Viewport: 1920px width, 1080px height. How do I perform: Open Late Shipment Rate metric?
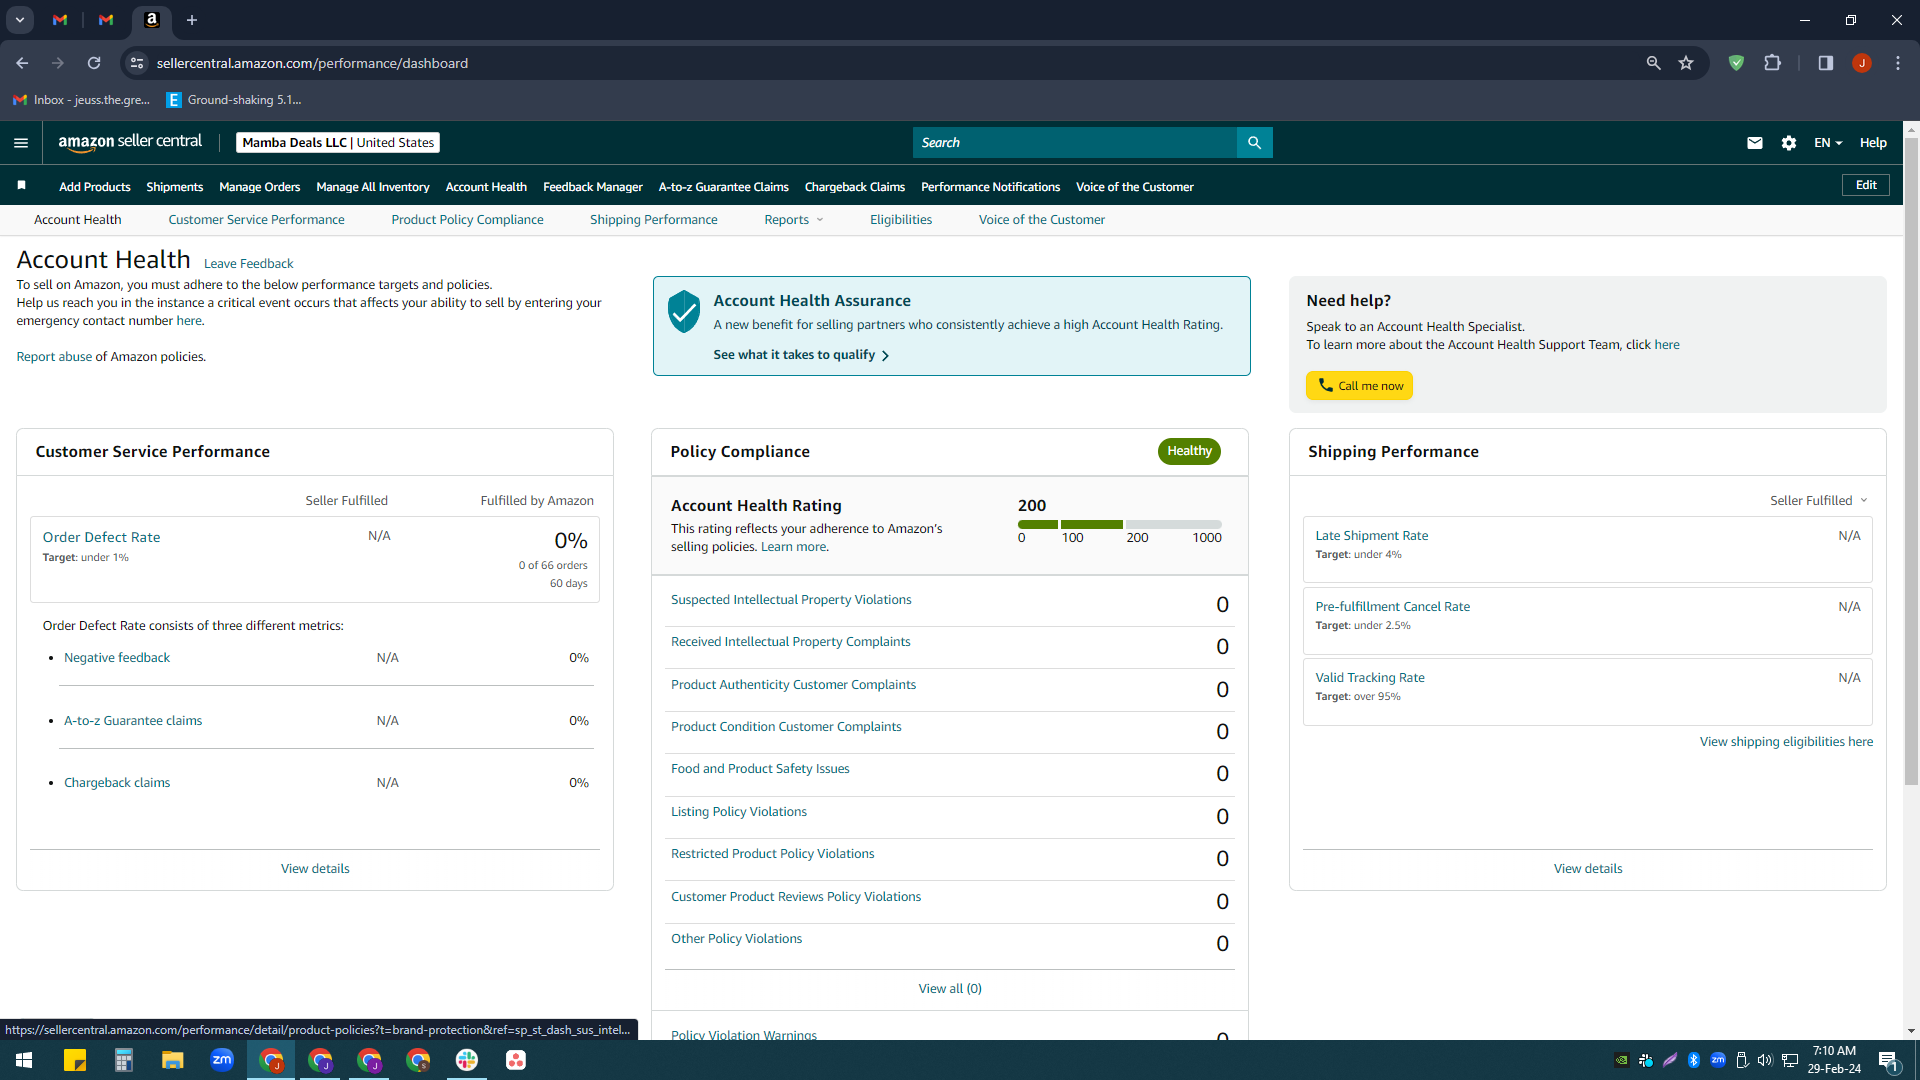click(1372, 536)
